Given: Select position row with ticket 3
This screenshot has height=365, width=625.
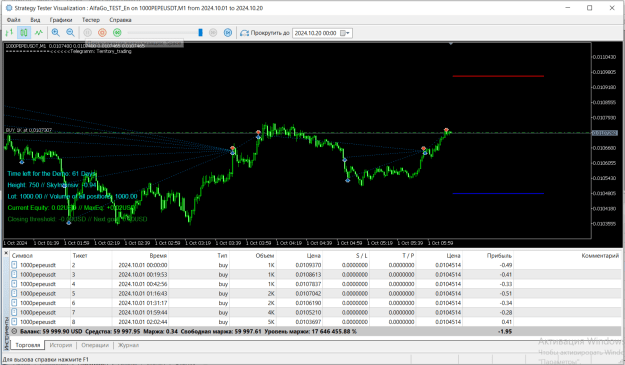Looking at the screenshot, I should coord(315,275).
